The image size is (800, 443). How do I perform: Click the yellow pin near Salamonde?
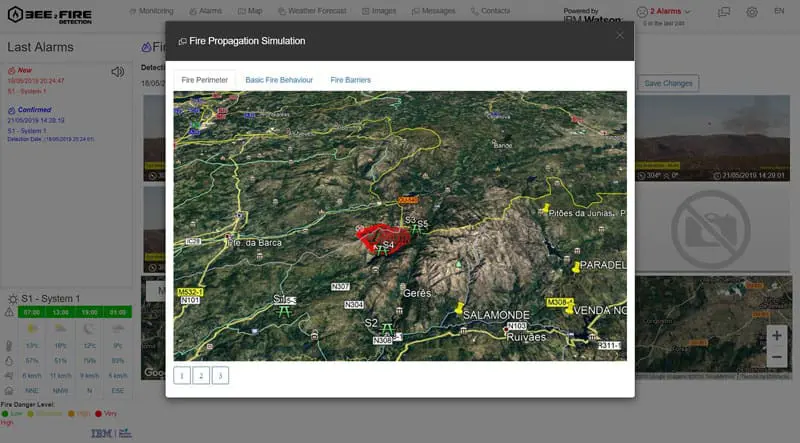(x=459, y=308)
